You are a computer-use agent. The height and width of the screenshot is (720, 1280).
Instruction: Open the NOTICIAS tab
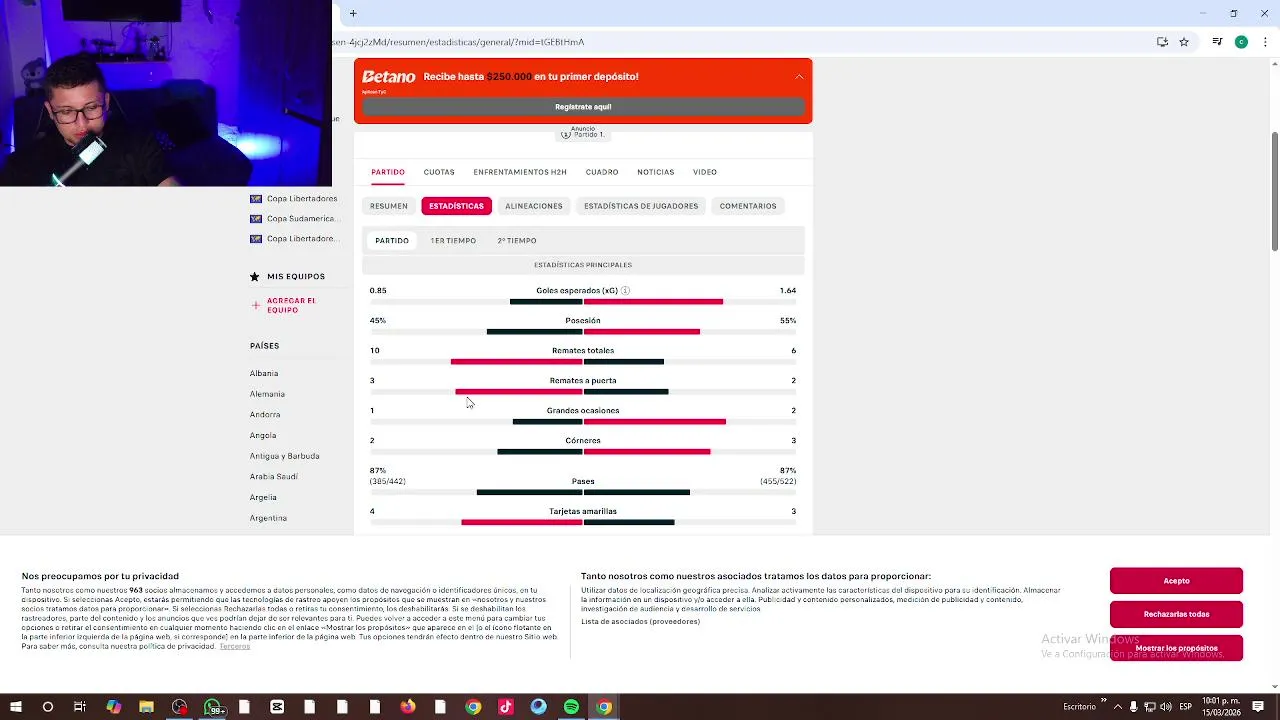[656, 172]
